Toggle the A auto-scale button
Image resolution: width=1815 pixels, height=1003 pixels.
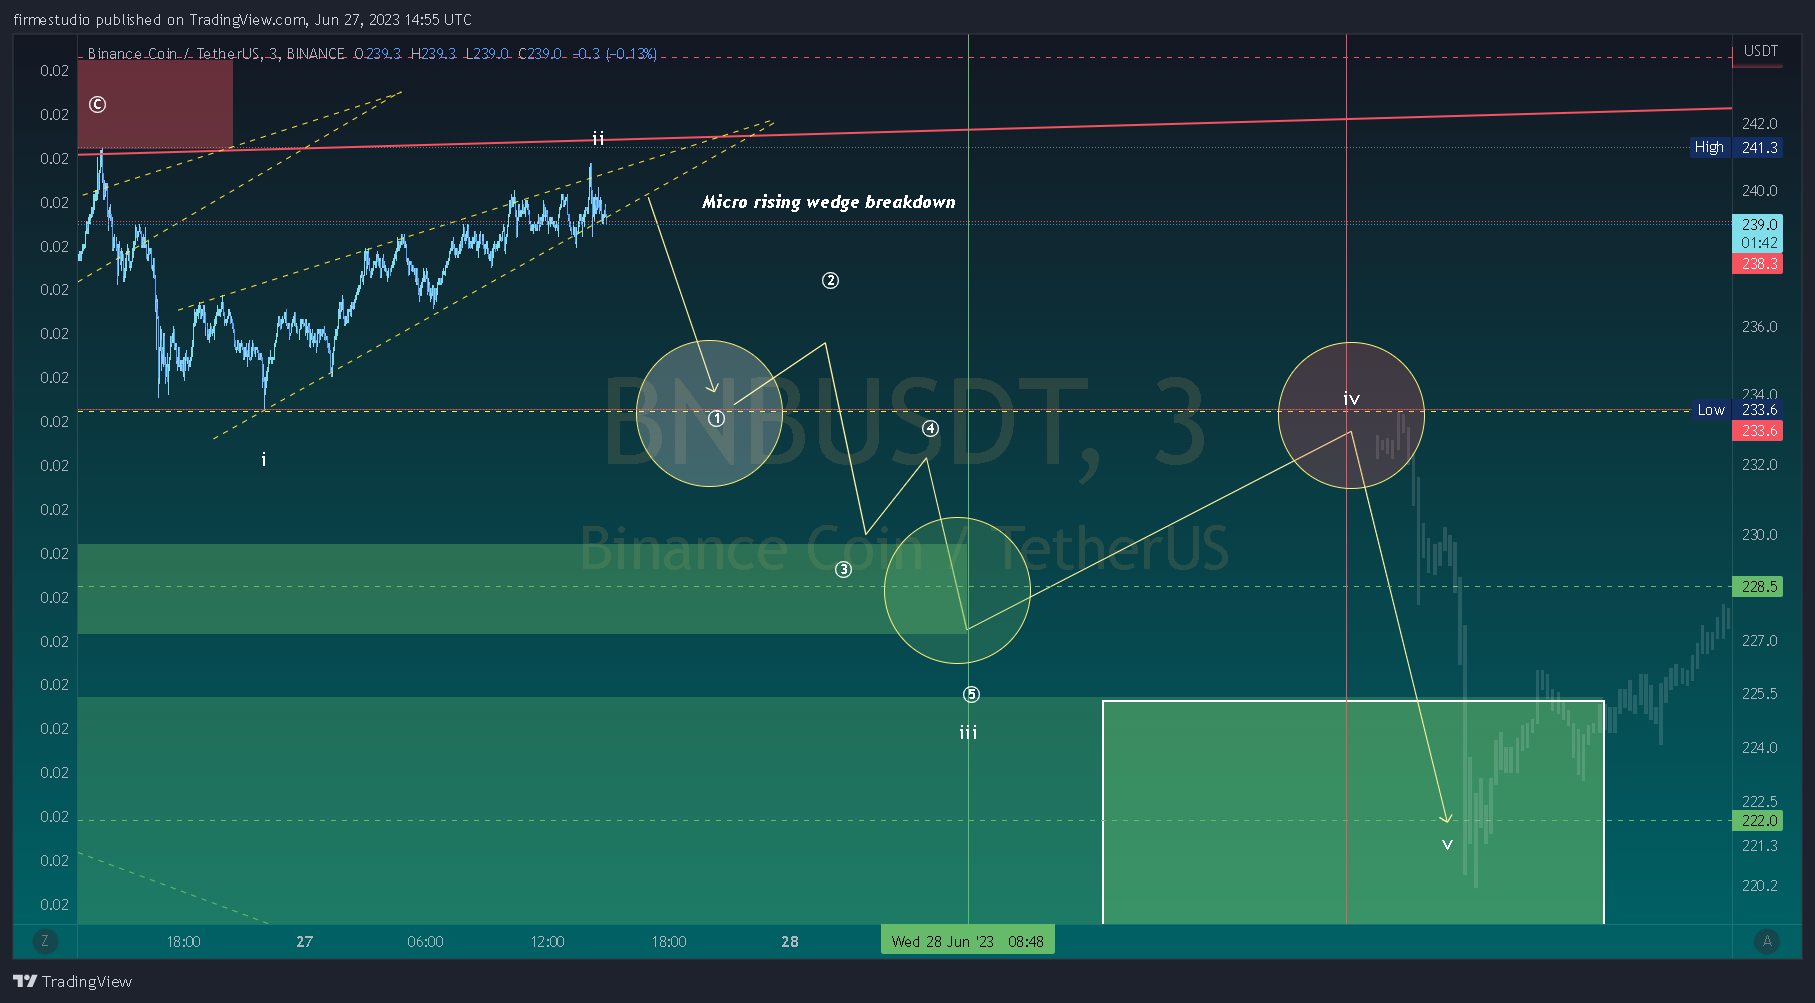1767,941
